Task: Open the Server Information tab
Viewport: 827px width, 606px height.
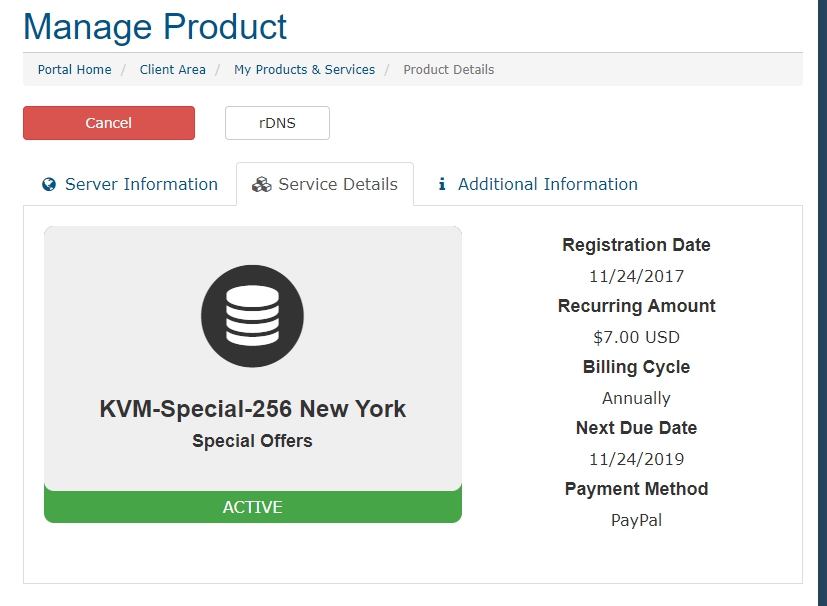Action: point(130,185)
